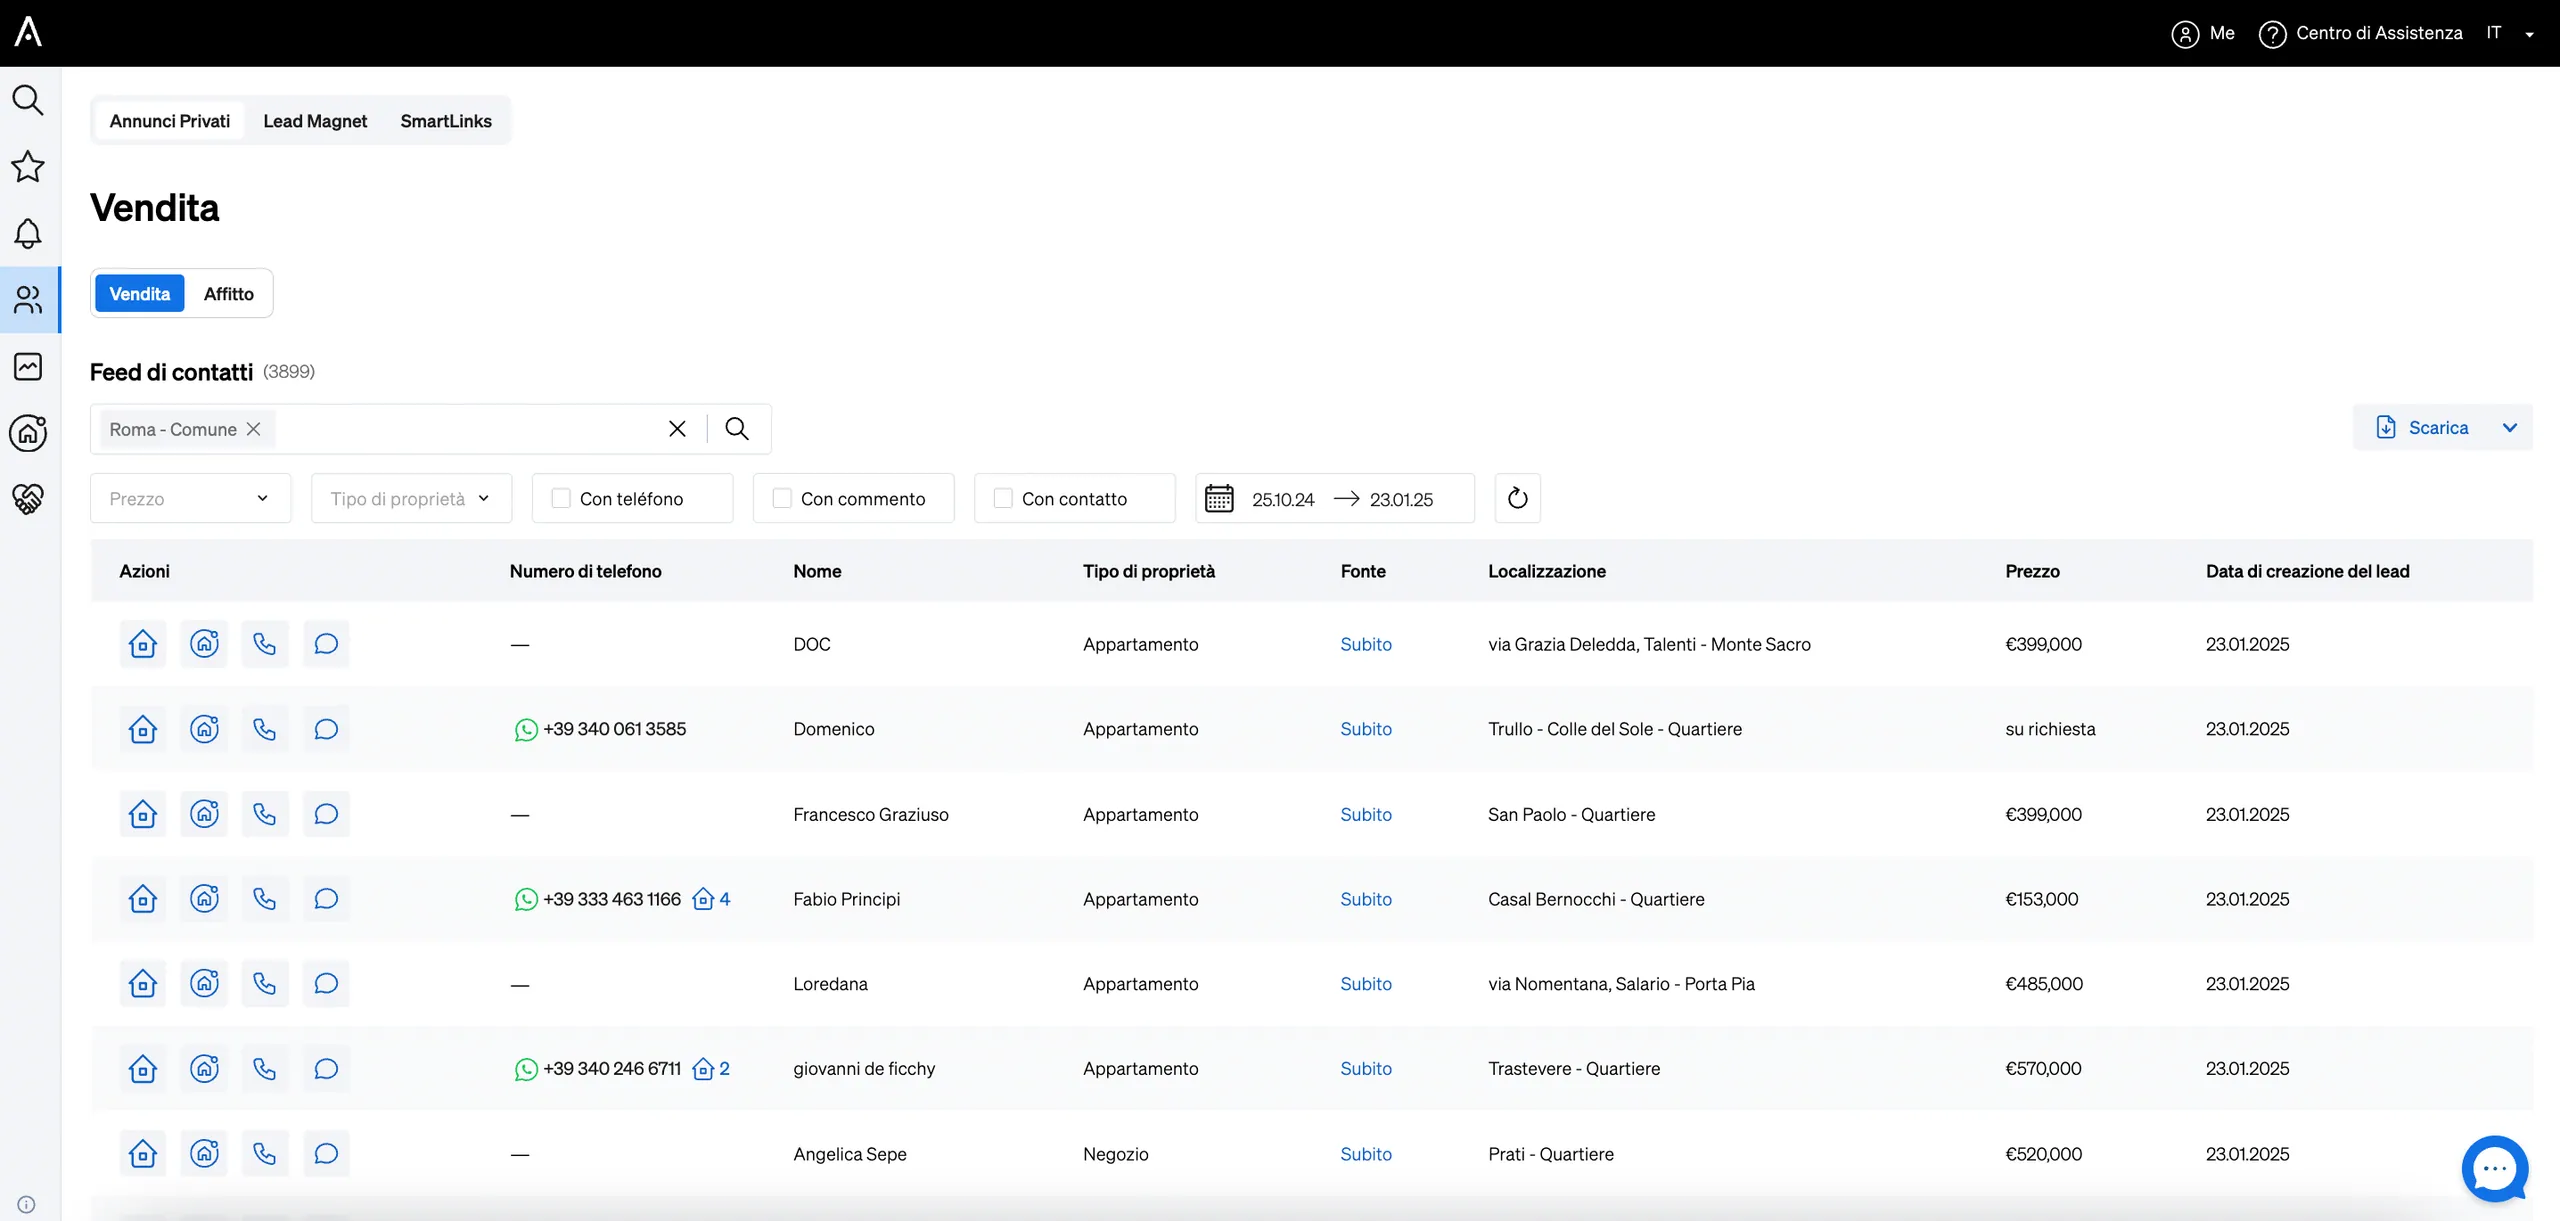Open the Prezzo dropdown
Viewport: 2560px width, 1221px height.
coord(190,498)
